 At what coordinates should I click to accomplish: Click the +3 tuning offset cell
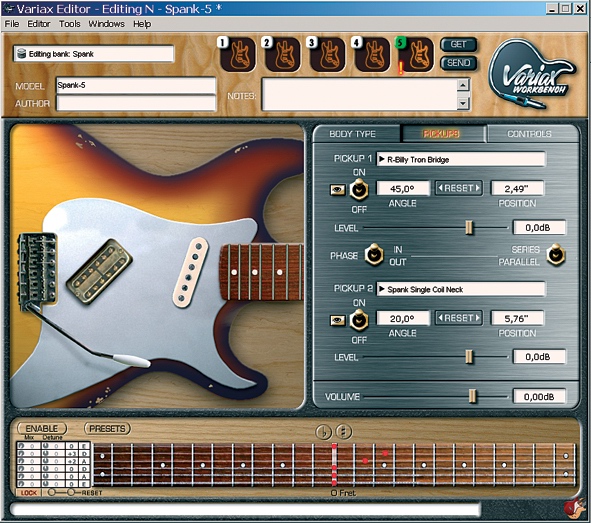(x=72, y=453)
